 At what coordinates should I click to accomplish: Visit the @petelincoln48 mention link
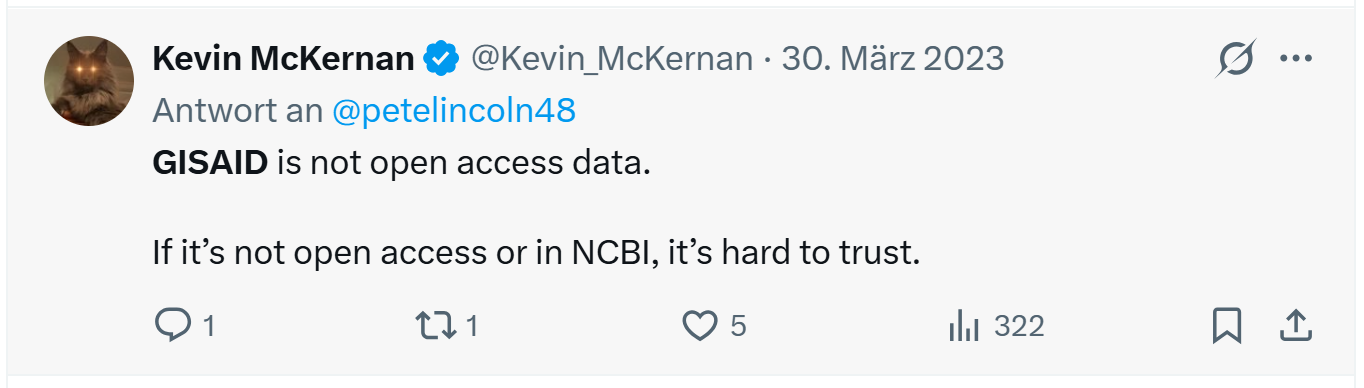pos(454,110)
